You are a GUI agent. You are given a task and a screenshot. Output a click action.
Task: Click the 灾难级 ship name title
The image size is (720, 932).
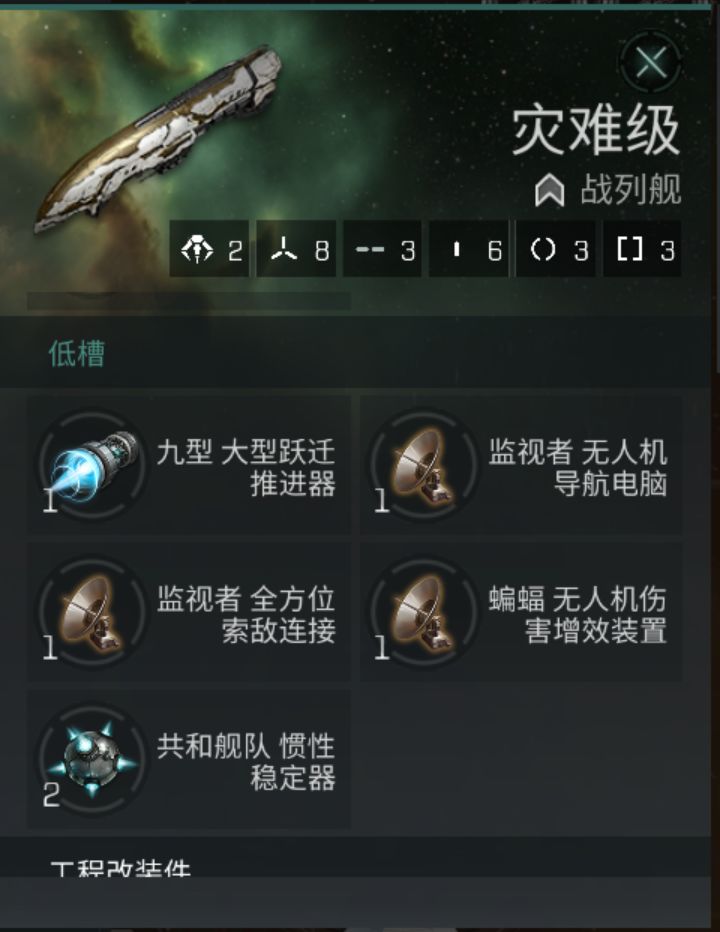(596, 130)
